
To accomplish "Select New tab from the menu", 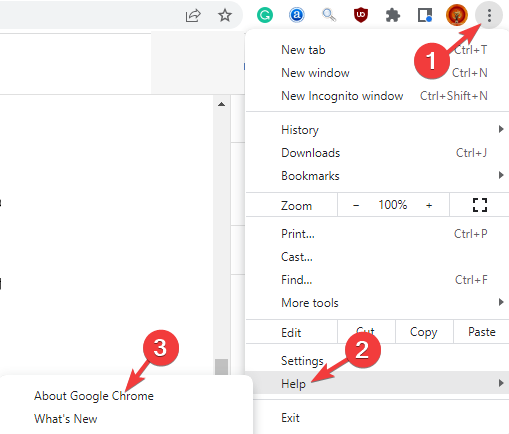I will (377, 50).
